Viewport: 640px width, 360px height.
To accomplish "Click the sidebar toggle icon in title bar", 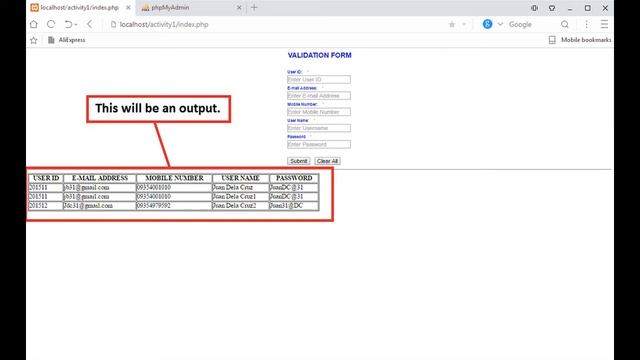I will point(534,8).
